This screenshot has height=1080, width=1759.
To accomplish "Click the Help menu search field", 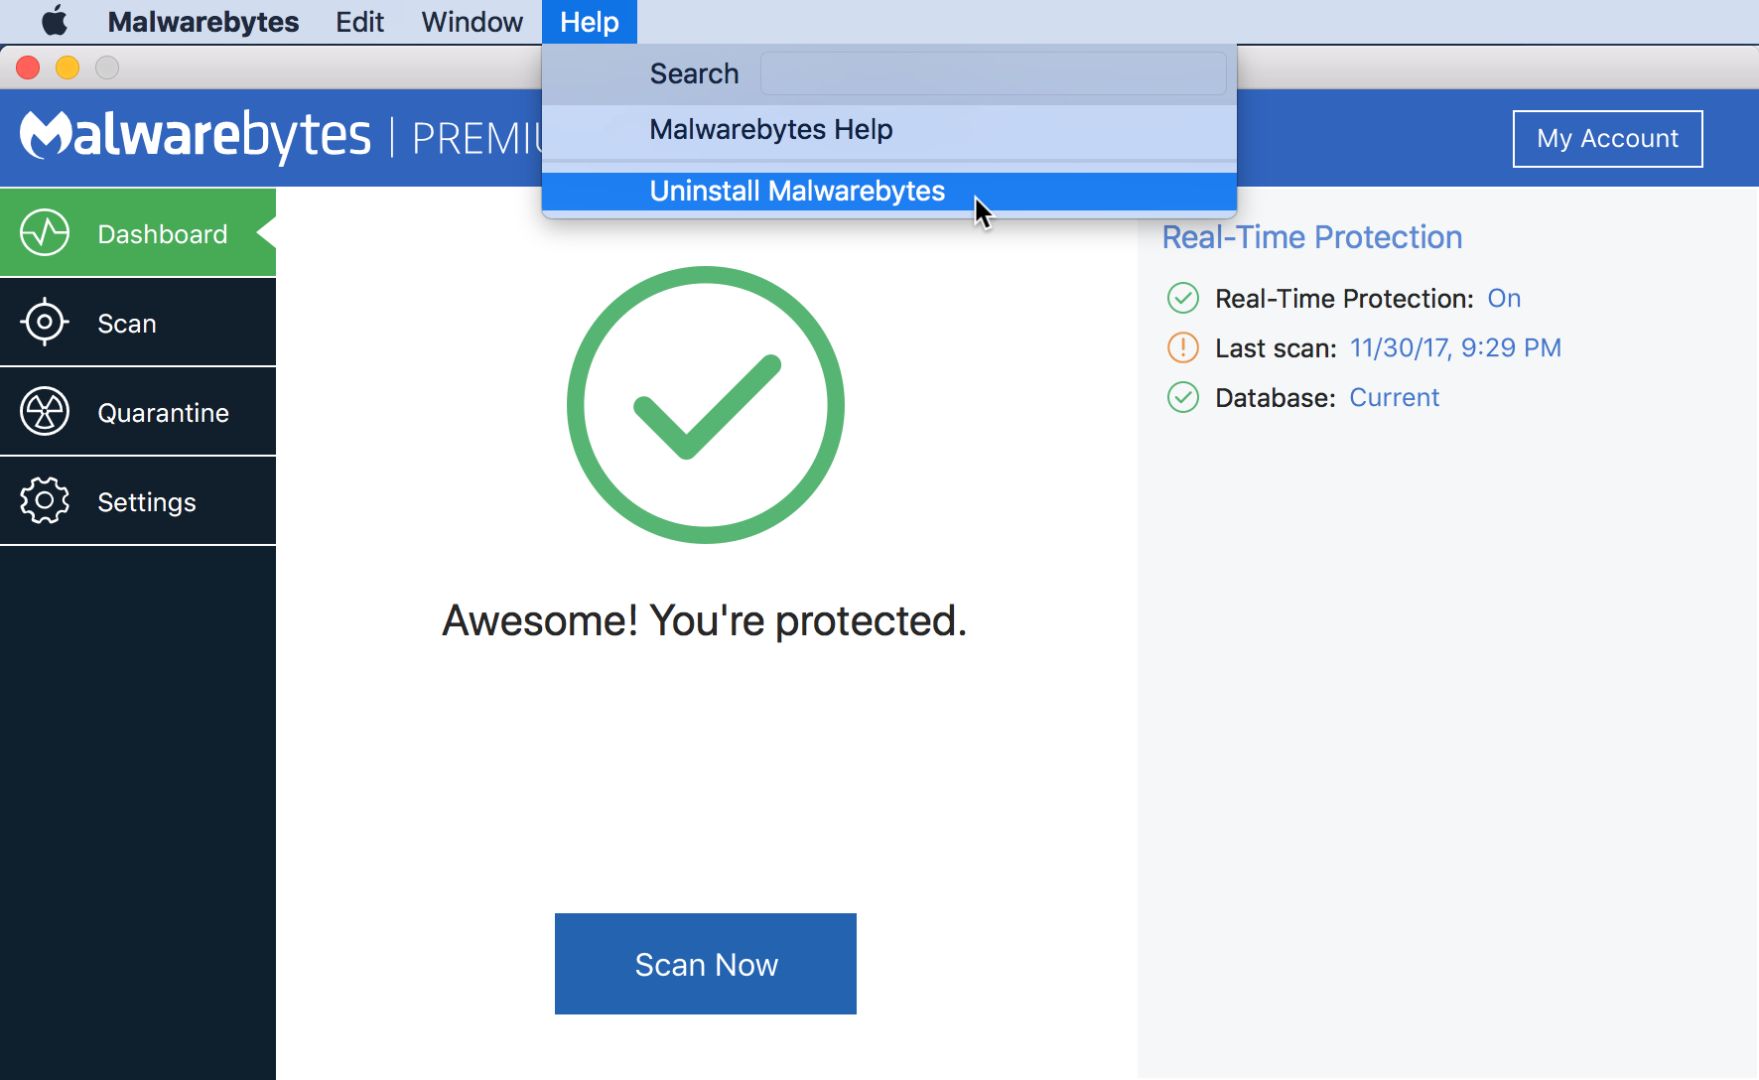I will [x=993, y=74].
